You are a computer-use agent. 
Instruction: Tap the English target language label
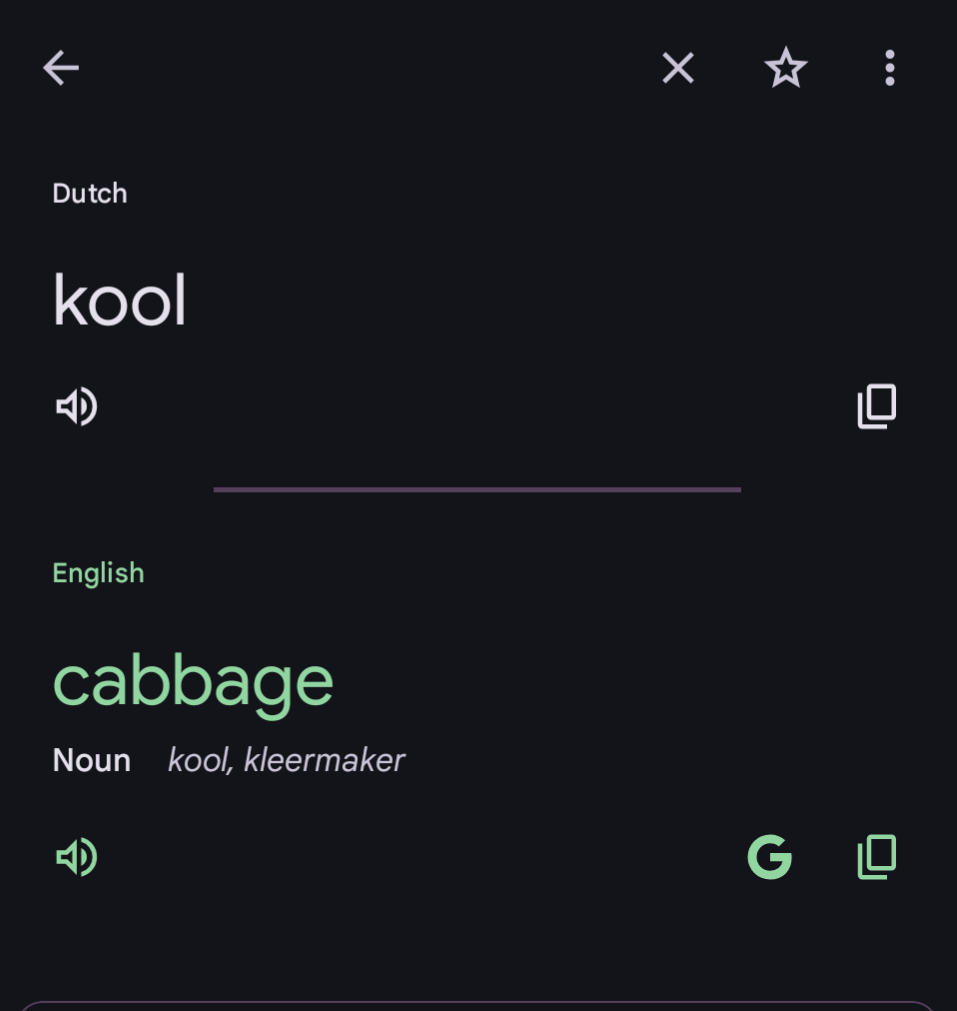98,573
